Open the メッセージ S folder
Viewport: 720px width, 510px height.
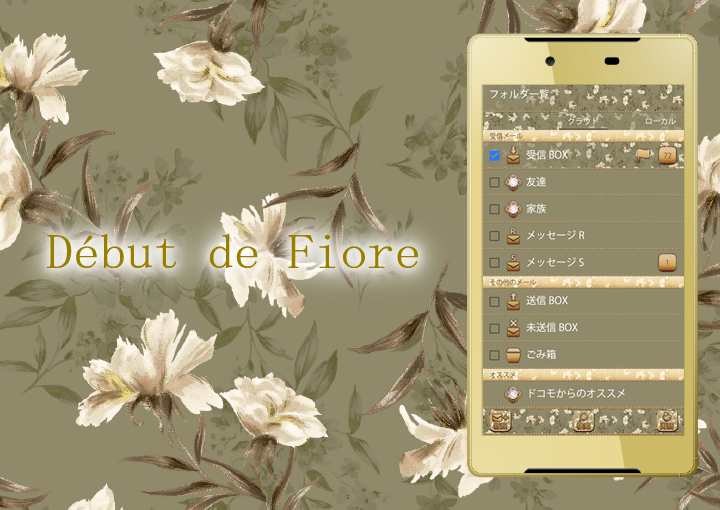(x=555, y=264)
